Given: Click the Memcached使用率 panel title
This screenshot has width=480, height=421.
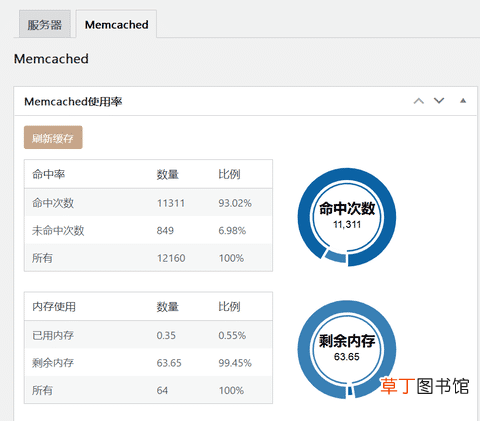Looking at the screenshot, I should point(73,101).
